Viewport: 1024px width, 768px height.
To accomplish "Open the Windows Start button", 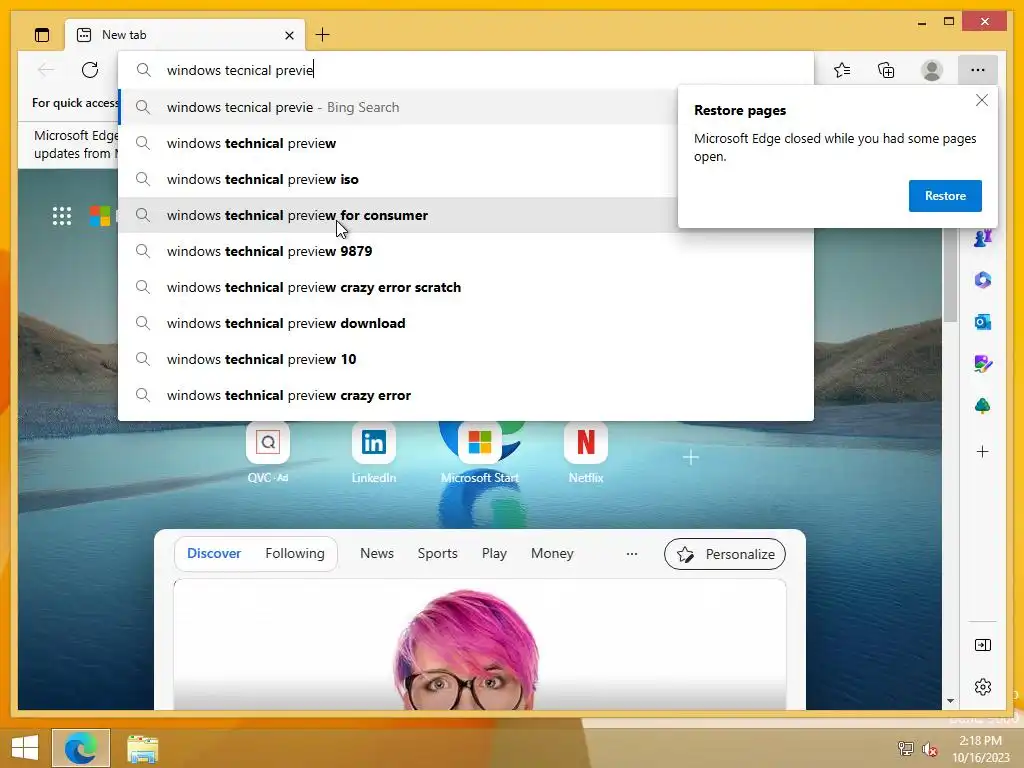I will point(25,748).
